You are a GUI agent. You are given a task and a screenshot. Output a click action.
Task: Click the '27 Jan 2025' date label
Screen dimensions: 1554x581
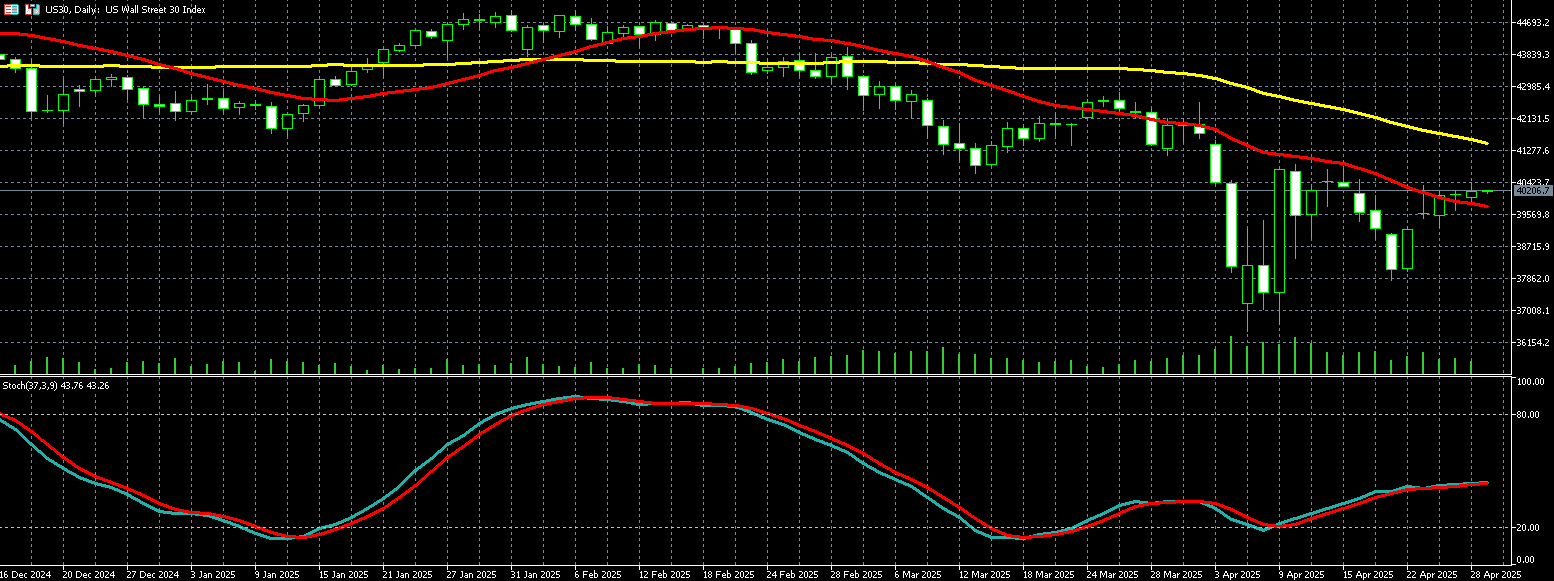point(472,575)
